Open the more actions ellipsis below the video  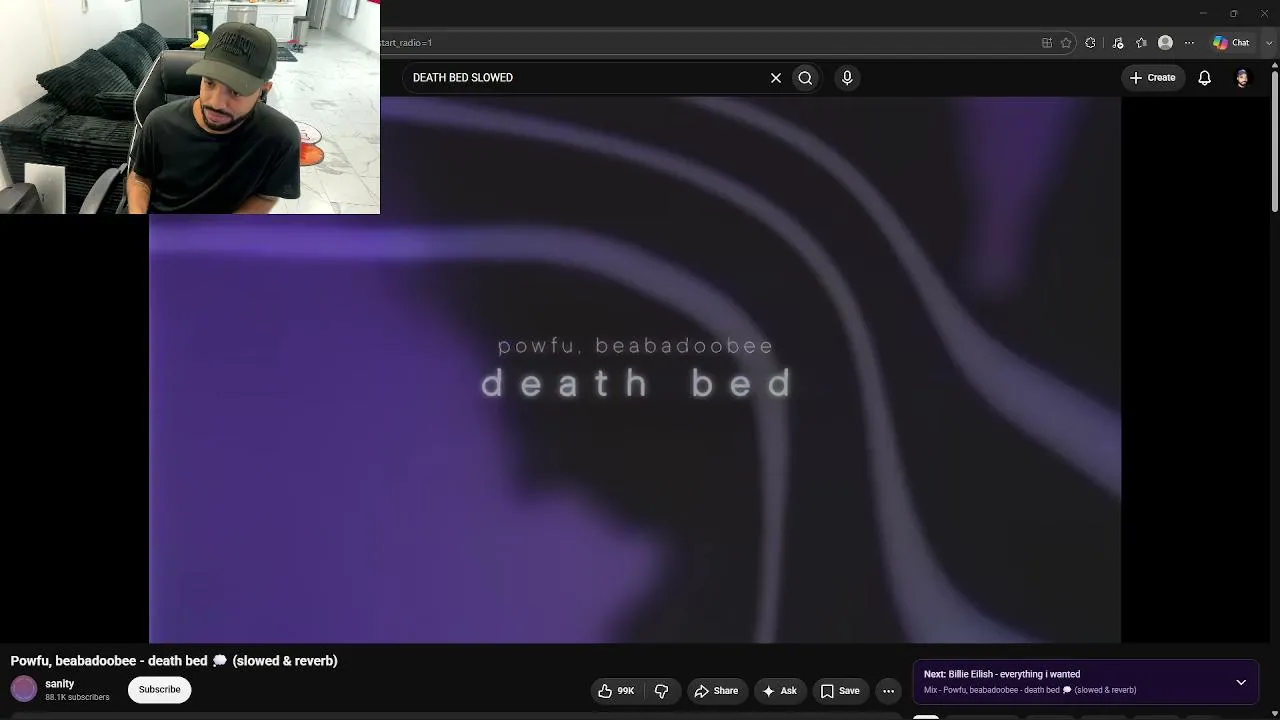(888, 691)
